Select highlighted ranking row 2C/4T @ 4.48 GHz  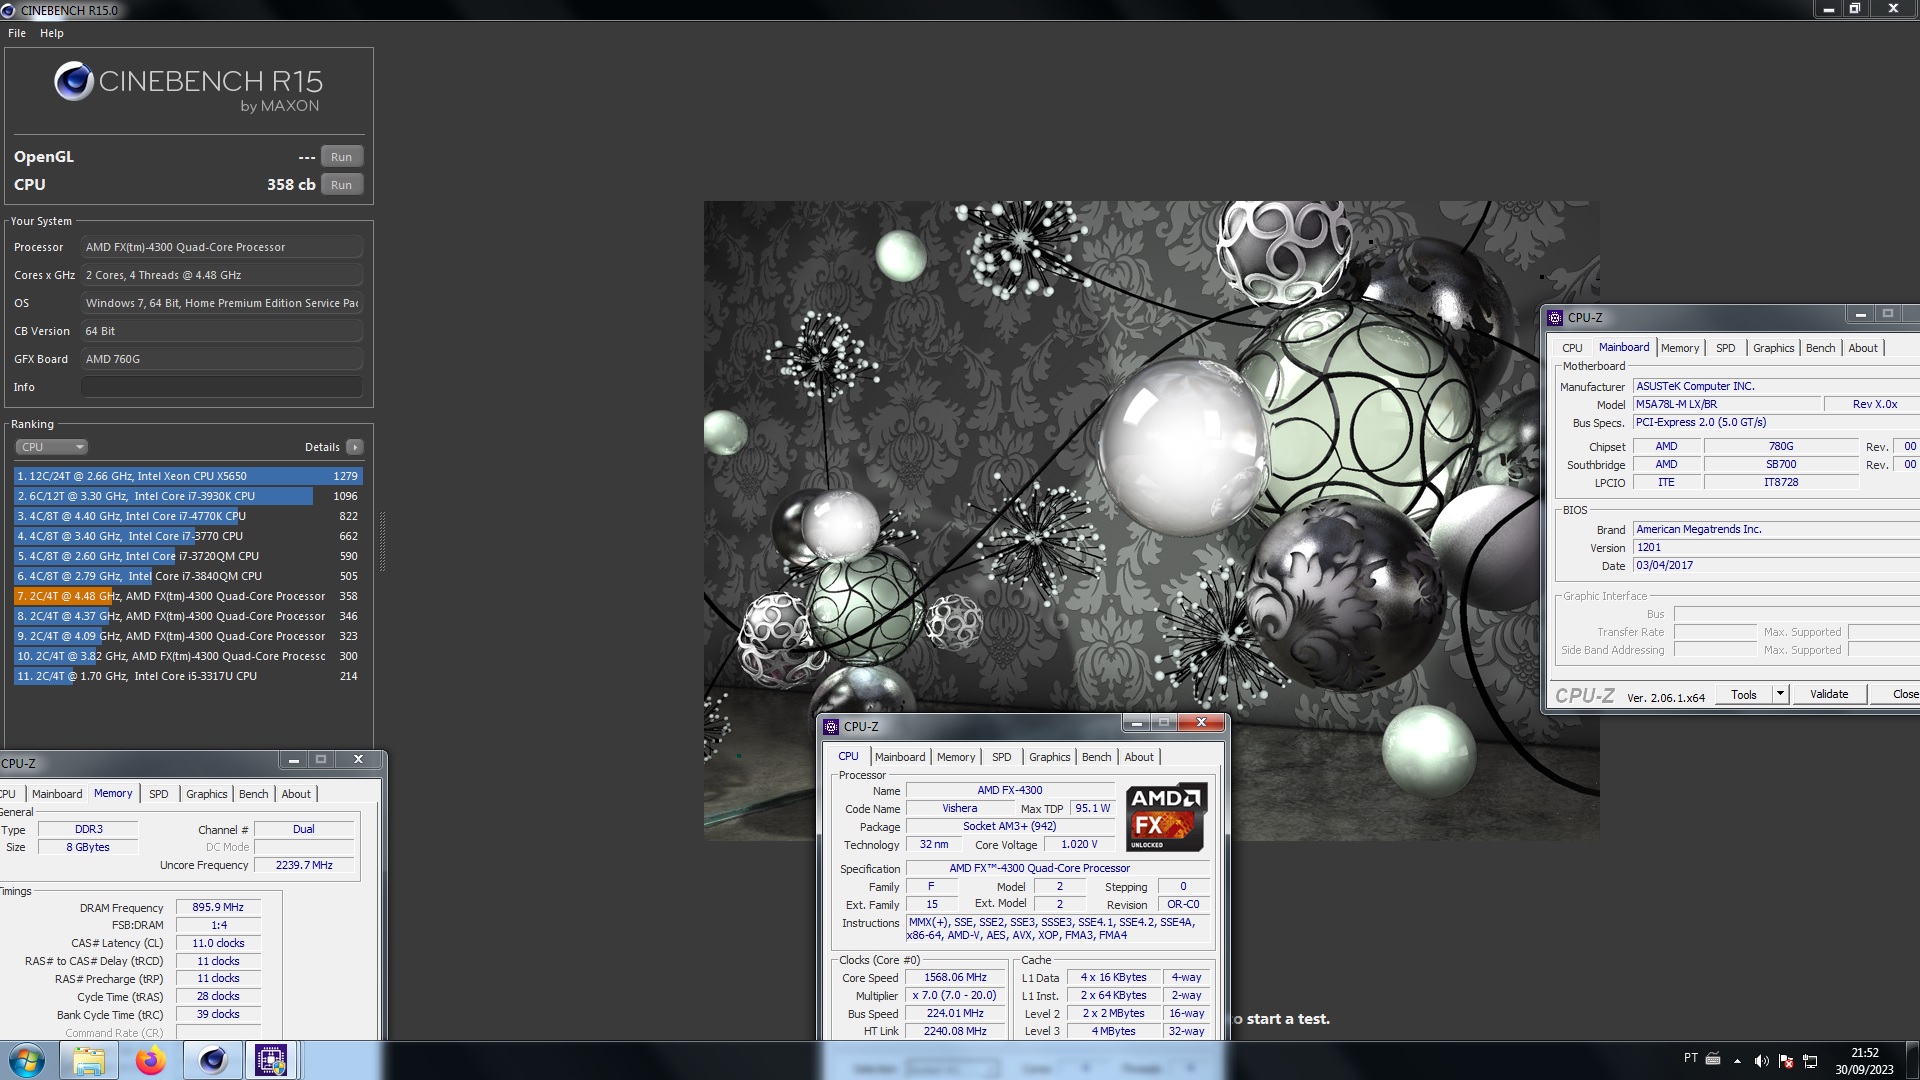coord(188,596)
